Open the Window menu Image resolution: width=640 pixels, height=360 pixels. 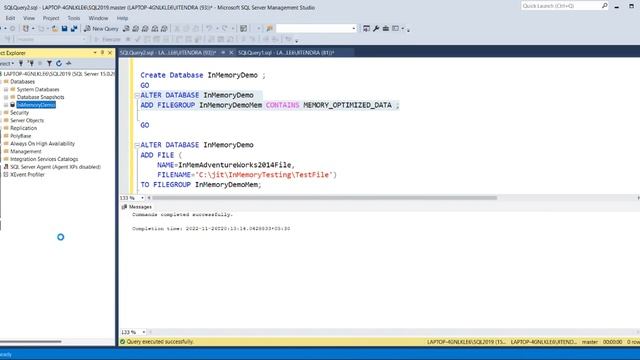click(98, 18)
